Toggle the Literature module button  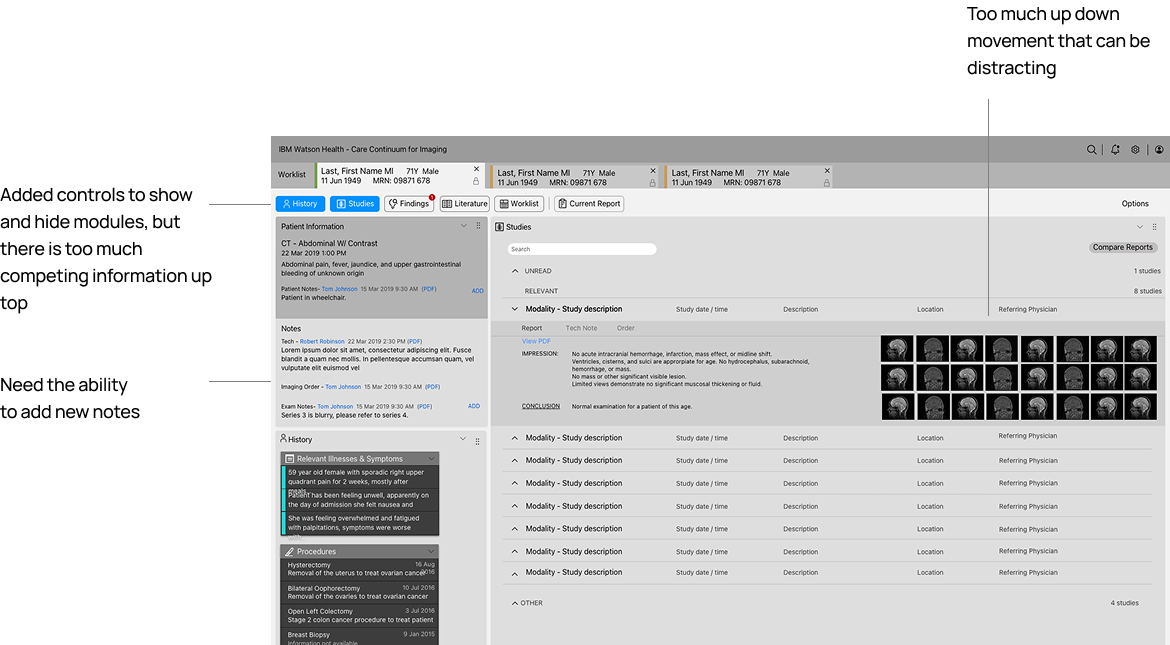pyautogui.click(x=464, y=204)
